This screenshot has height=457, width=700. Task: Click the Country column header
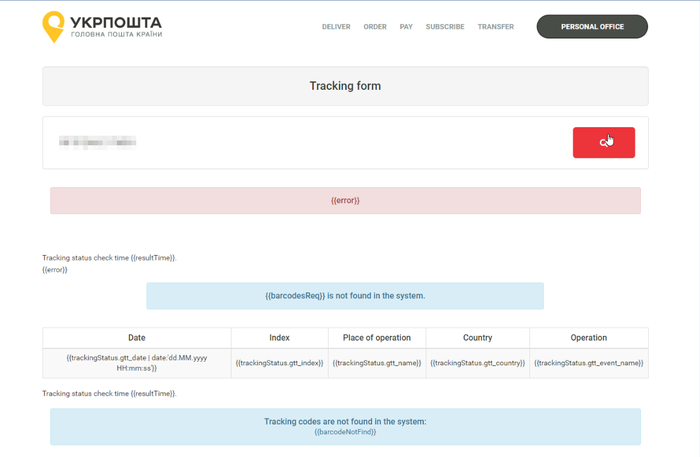pyautogui.click(x=477, y=338)
